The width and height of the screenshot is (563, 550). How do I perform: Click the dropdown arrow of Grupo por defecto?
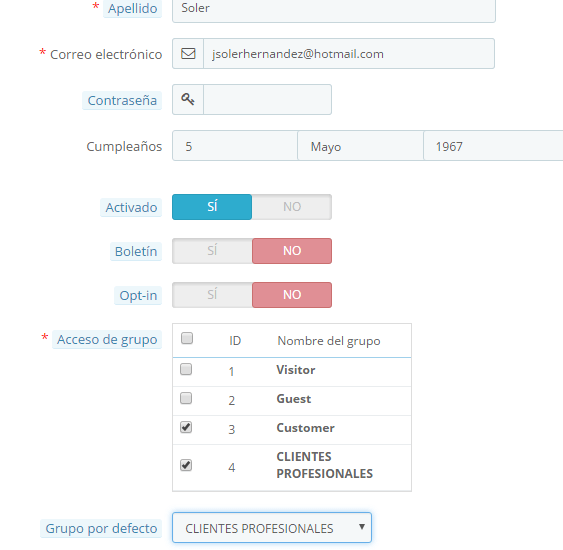click(x=362, y=527)
